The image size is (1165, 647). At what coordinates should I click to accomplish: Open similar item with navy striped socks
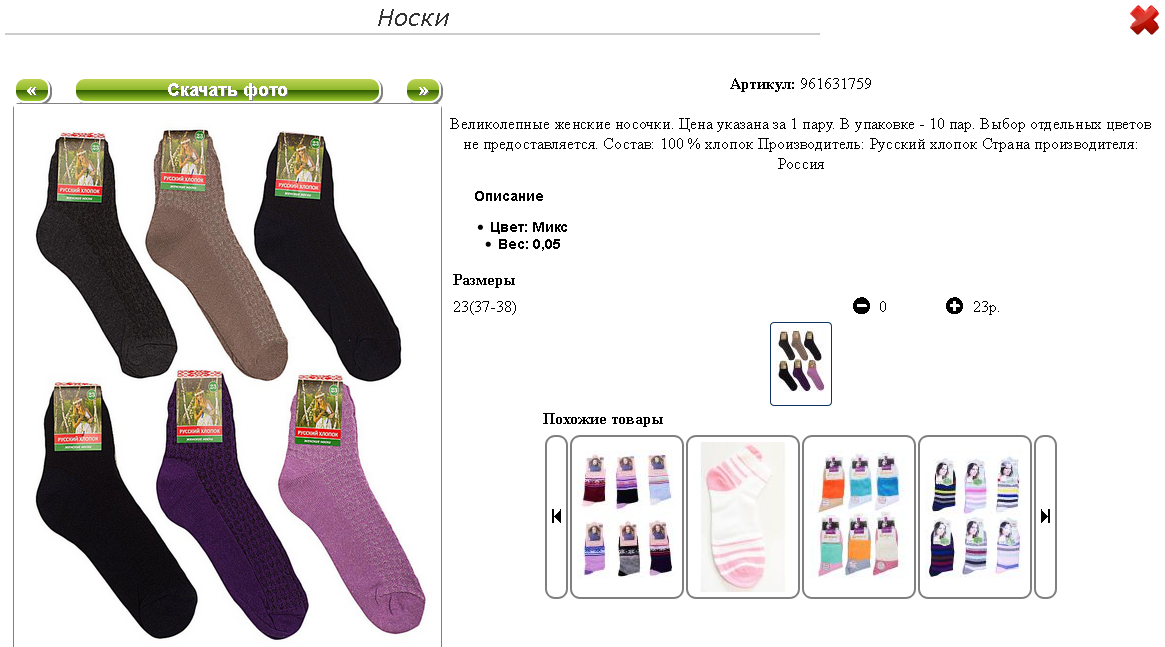pos(975,516)
